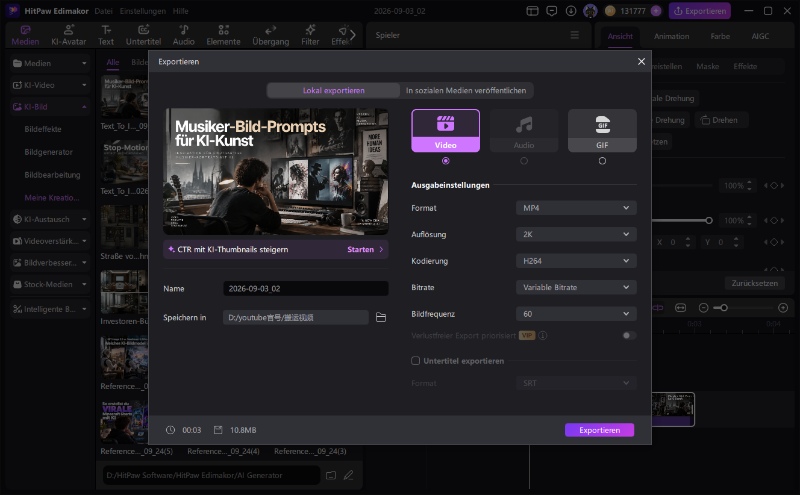
Task: Open the user avatar profile
Action: point(590,11)
